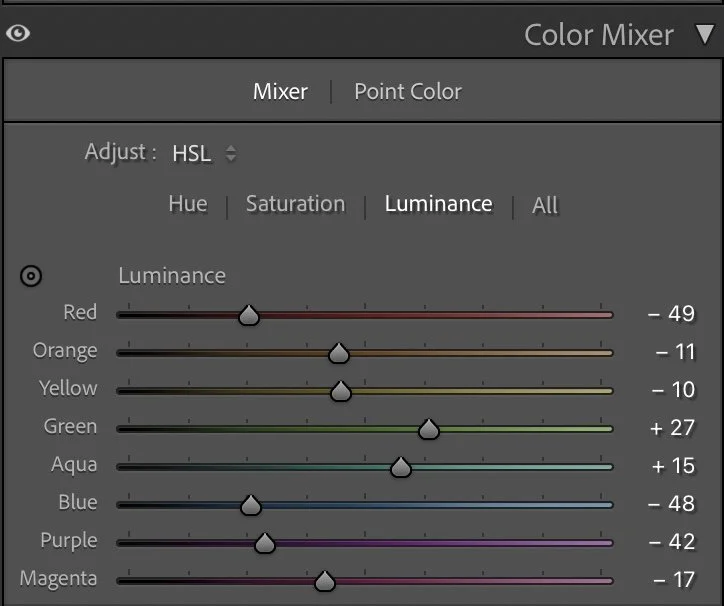Select the Luminance targeted adjustment tool icon
Viewport: 724px width, 606px height.
pos(31,276)
